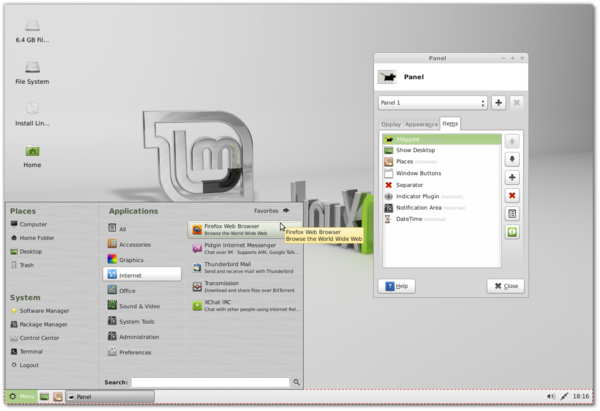The width and height of the screenshot is (600, 411).
Task: Select Window Buttons in the items list
Action: click(442, 173)
